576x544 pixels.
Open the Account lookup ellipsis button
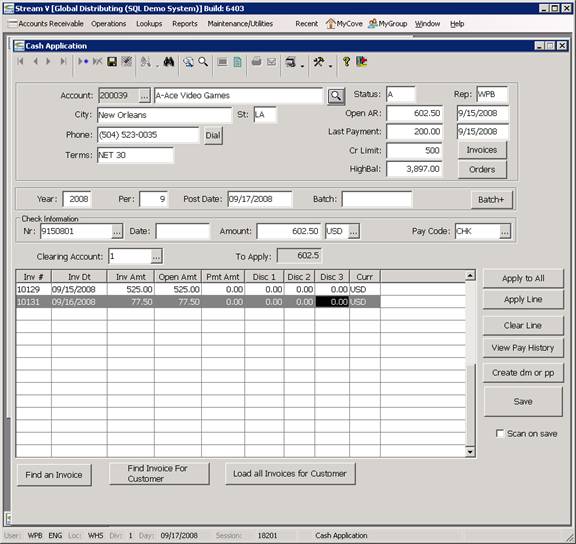[145, 96]
